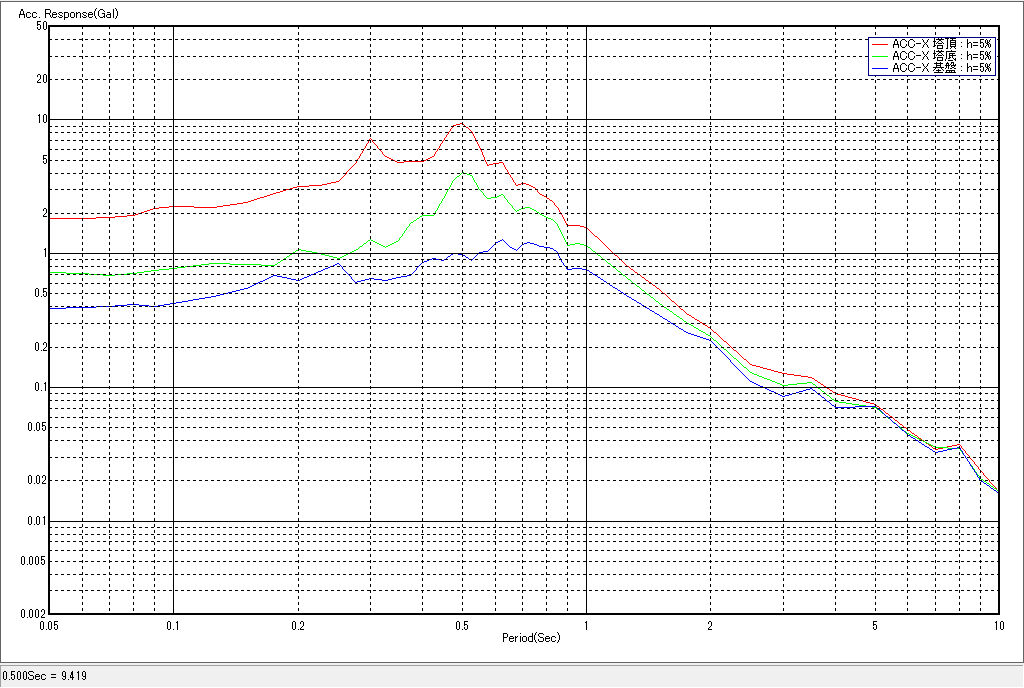Click the red line sample in the legend
Image resolution: width=1024 pixels, height=688 pixels.
[x=879, y=45]
